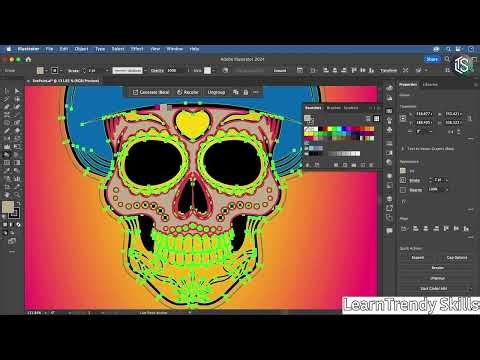This screenshot has height=360, width=480.
Task: Click Expand under Quick Actions
Action: [x=418, y=258]
